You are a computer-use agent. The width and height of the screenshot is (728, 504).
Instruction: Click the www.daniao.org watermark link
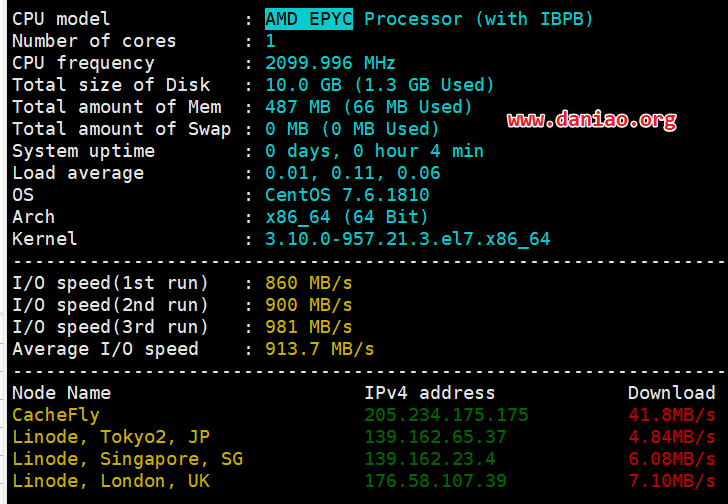tap(592, 120)
